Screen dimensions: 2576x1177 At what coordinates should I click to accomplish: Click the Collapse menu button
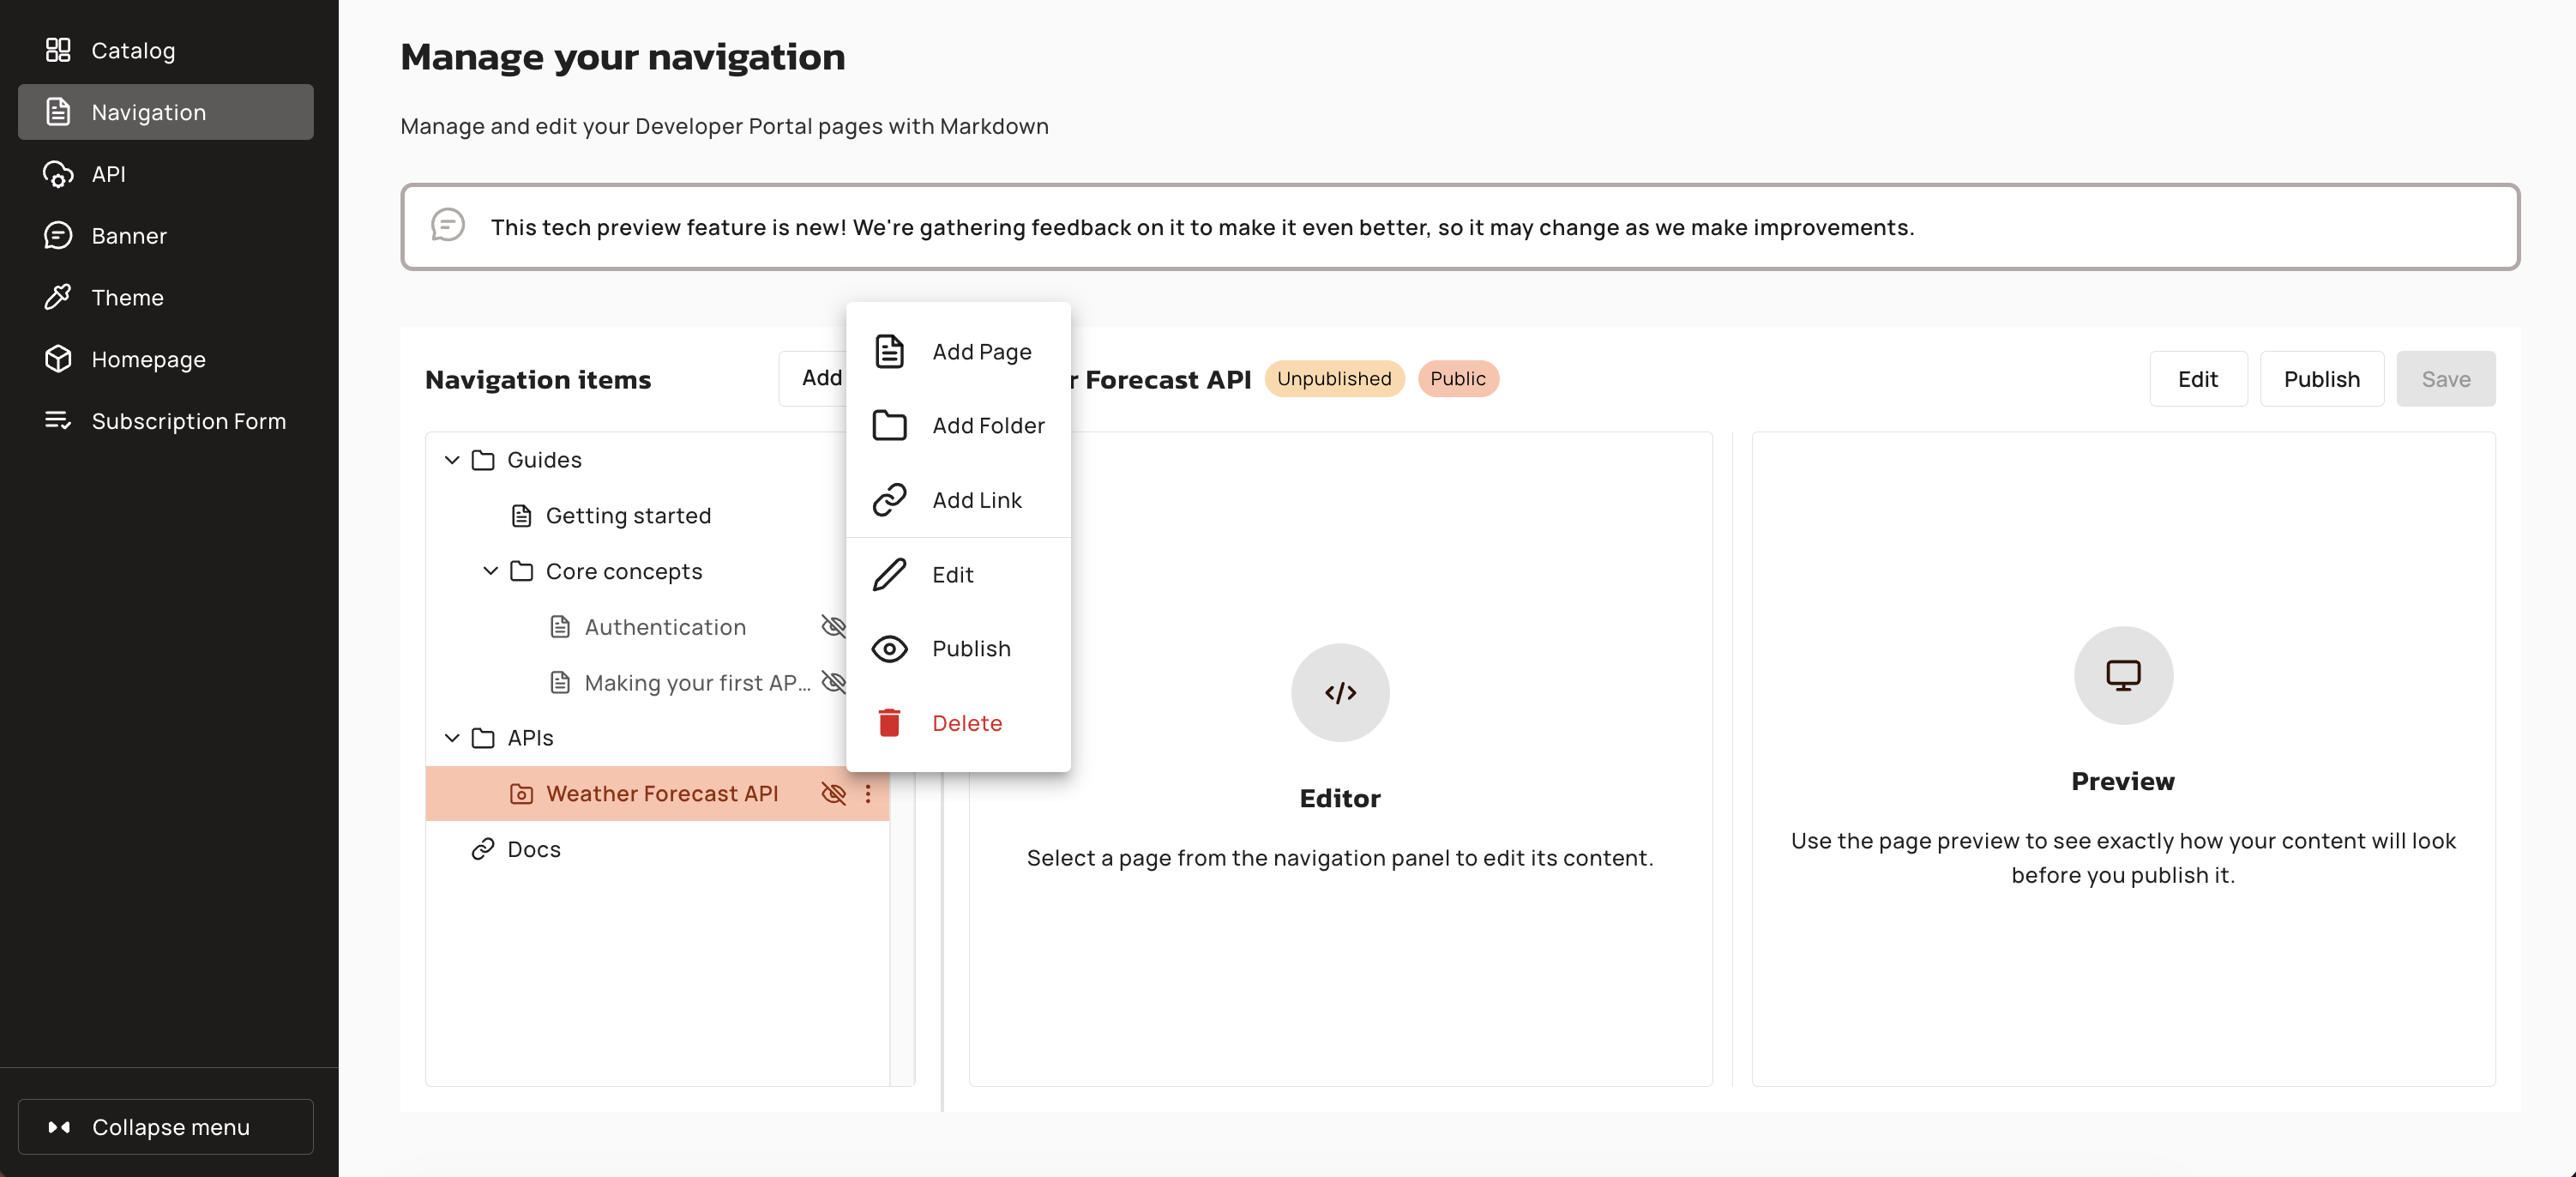[x=166, y=1127]
